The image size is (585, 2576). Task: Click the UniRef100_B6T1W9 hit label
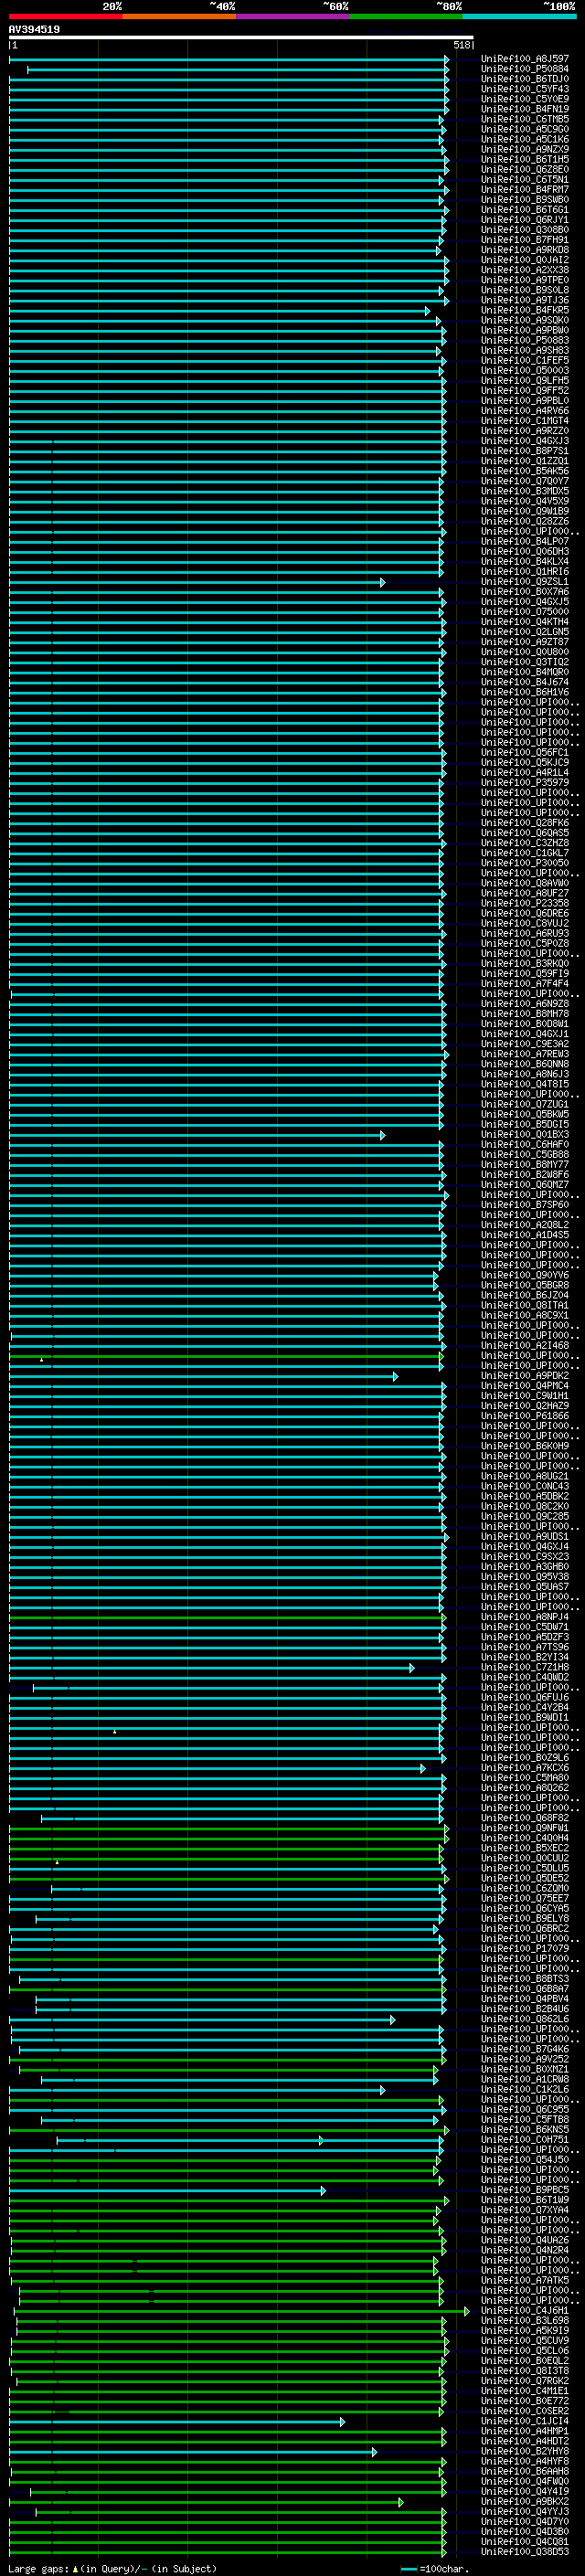[524, 2199]
